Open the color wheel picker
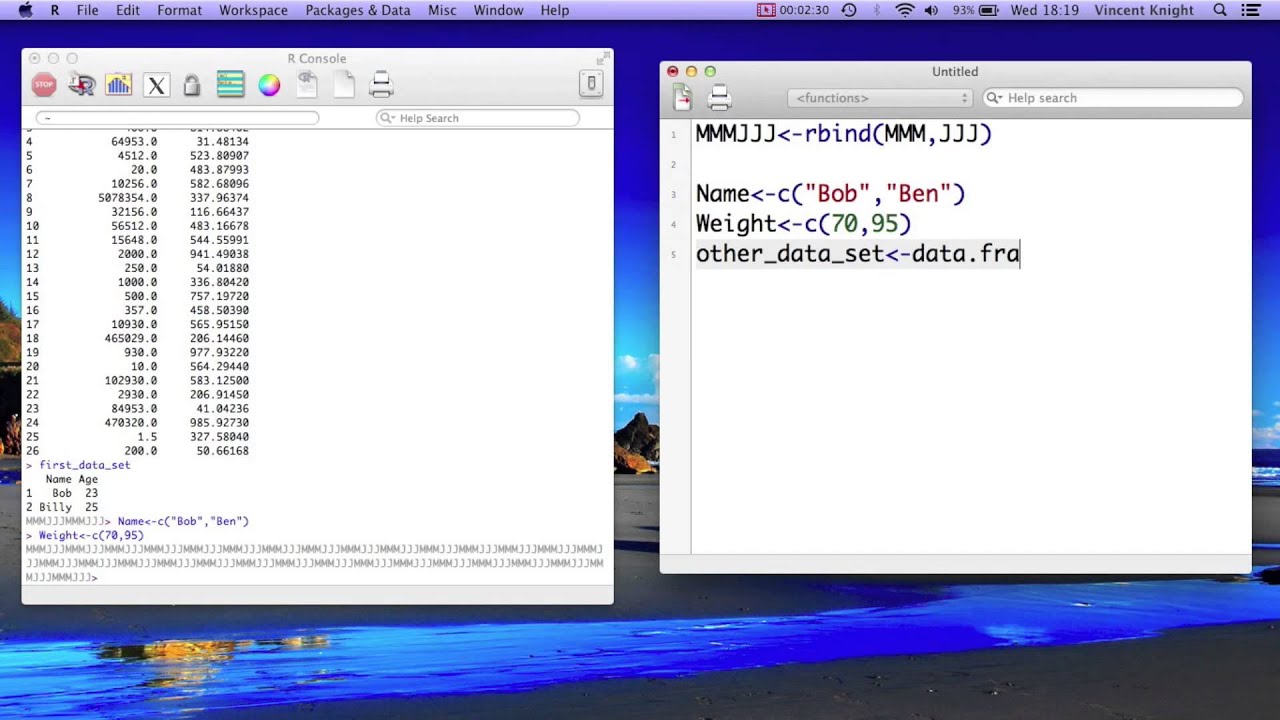The image size is (1280, 720). [269, 85]
